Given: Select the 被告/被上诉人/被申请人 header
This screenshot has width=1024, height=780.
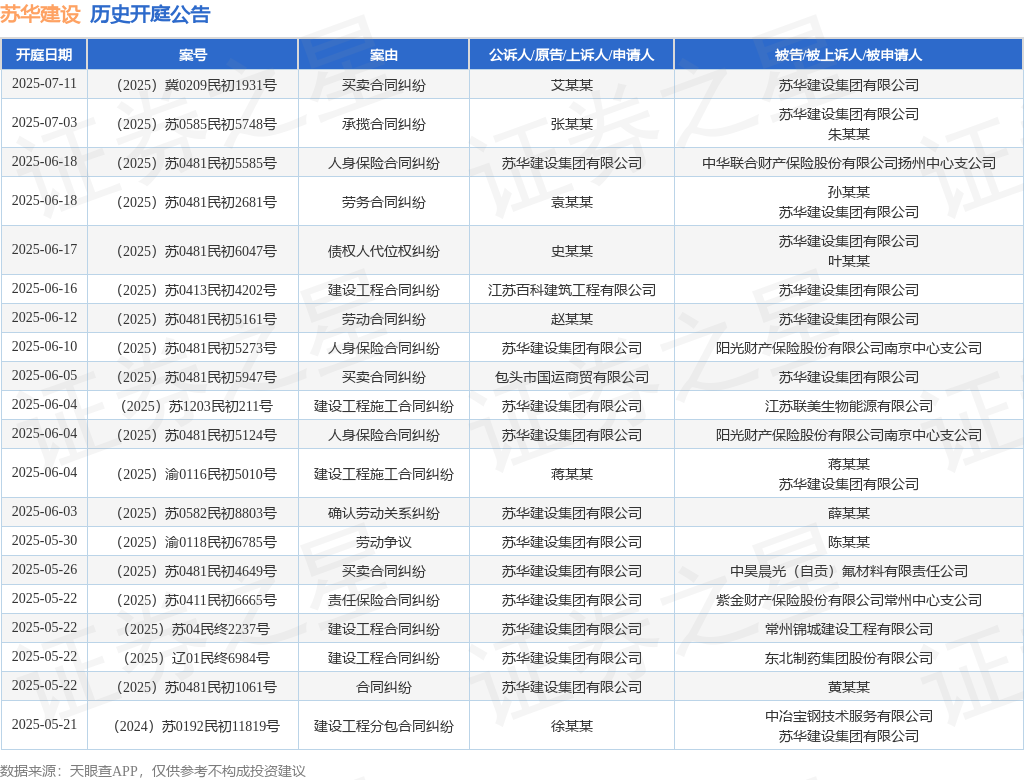Looking at the screenshot, I should click(848, 55).
